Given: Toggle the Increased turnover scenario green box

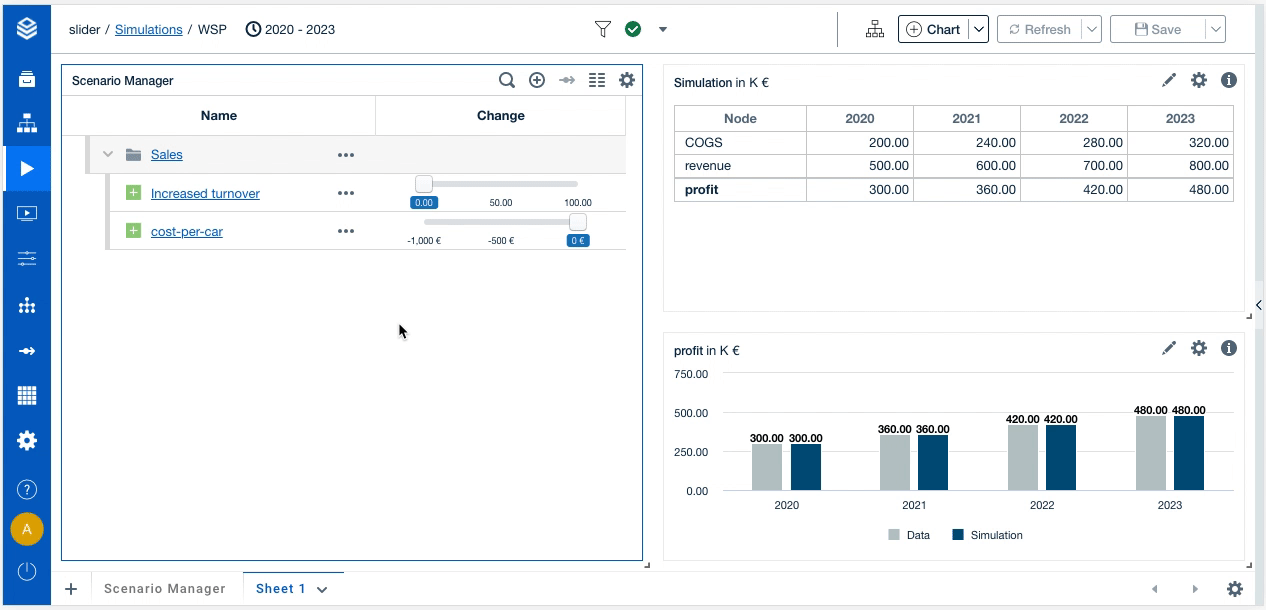Looking at the screenshot, I should (x=133, y=193).
